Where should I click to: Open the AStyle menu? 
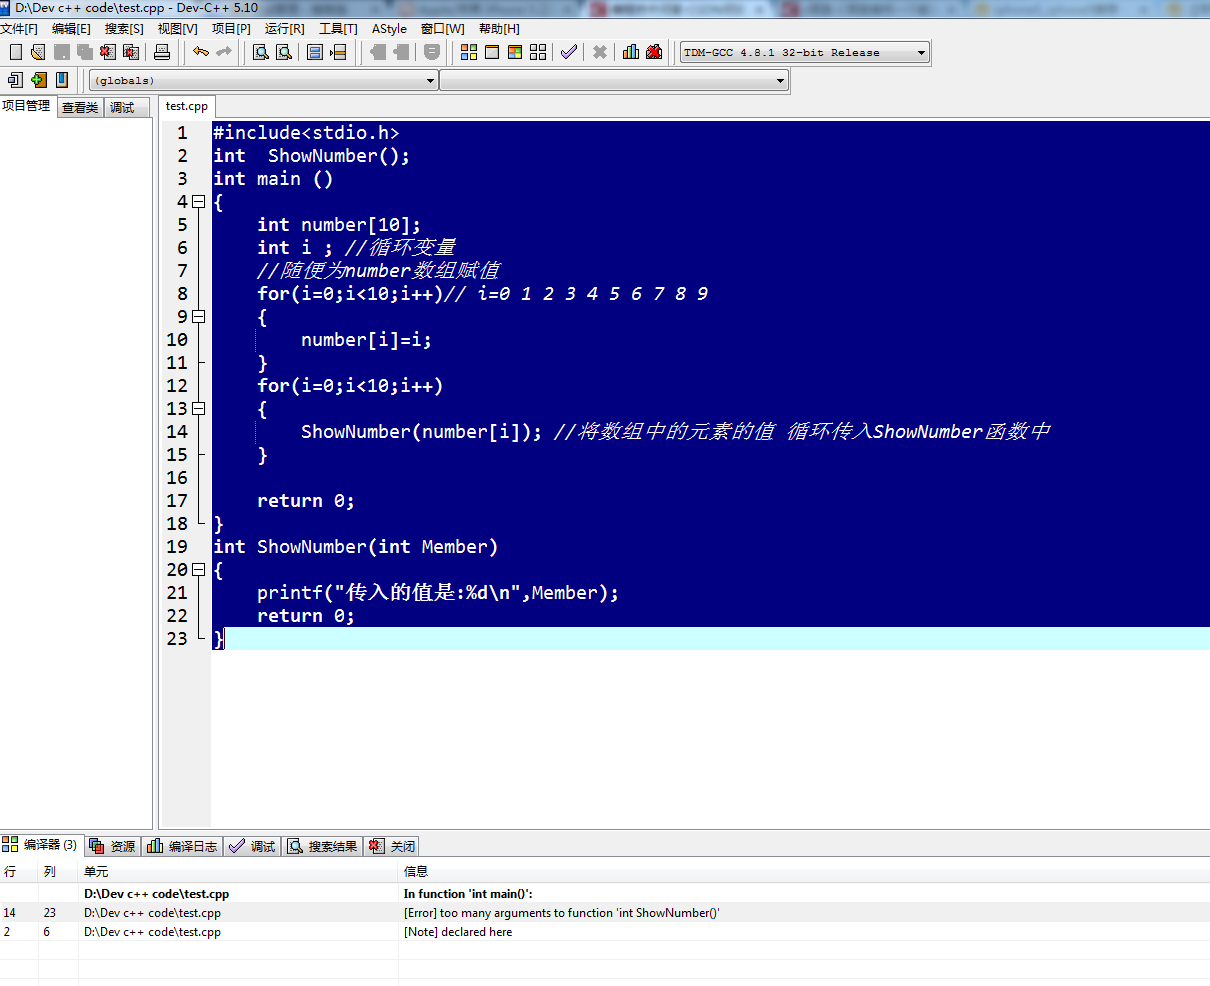389,29
